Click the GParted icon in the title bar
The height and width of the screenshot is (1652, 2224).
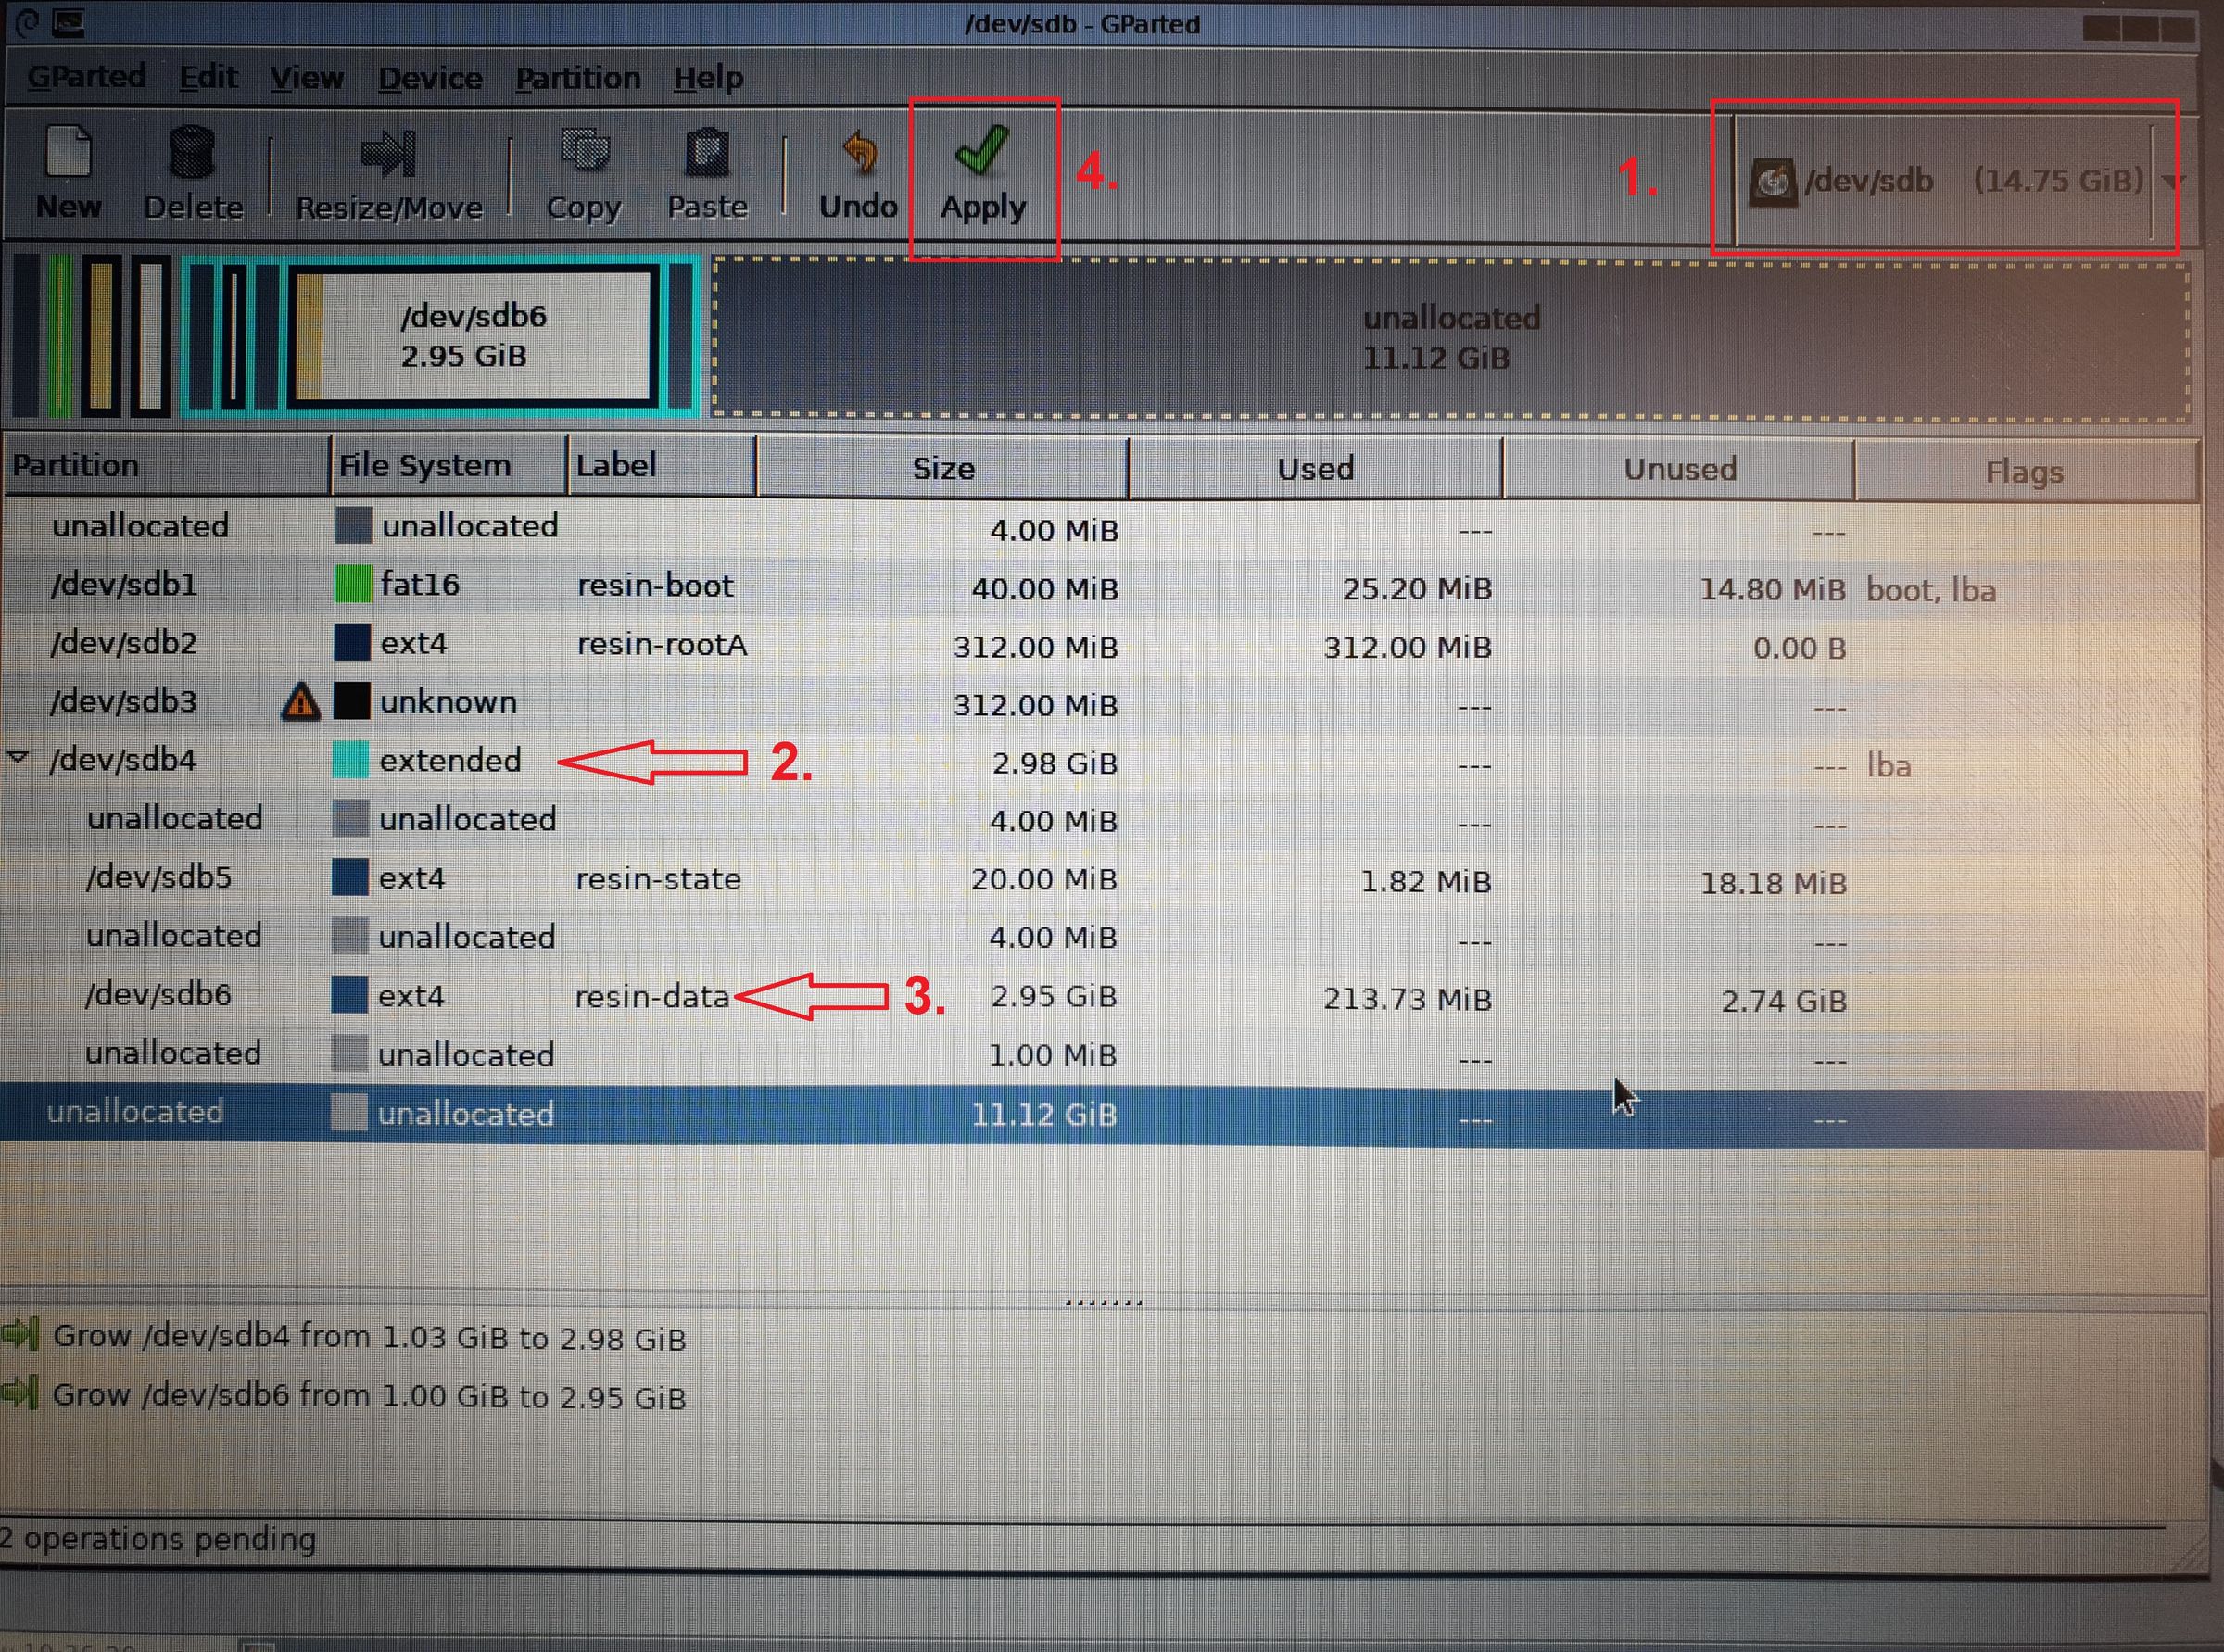tap(67, 23)
